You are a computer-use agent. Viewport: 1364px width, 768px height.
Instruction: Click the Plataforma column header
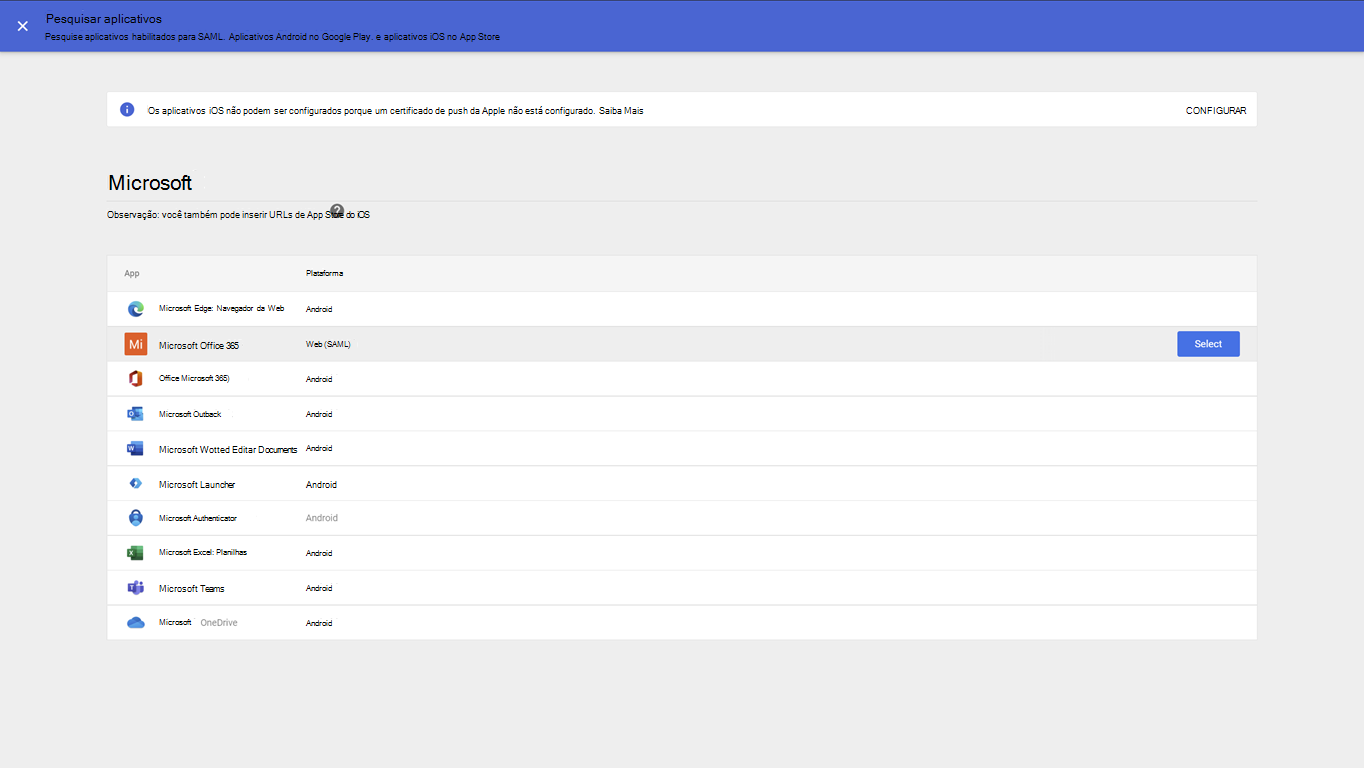tap(325, 274)
